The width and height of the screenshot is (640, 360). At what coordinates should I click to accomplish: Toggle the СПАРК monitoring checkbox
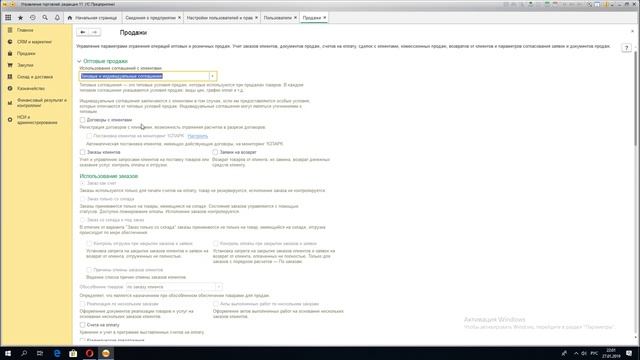(x=89, y=136)
